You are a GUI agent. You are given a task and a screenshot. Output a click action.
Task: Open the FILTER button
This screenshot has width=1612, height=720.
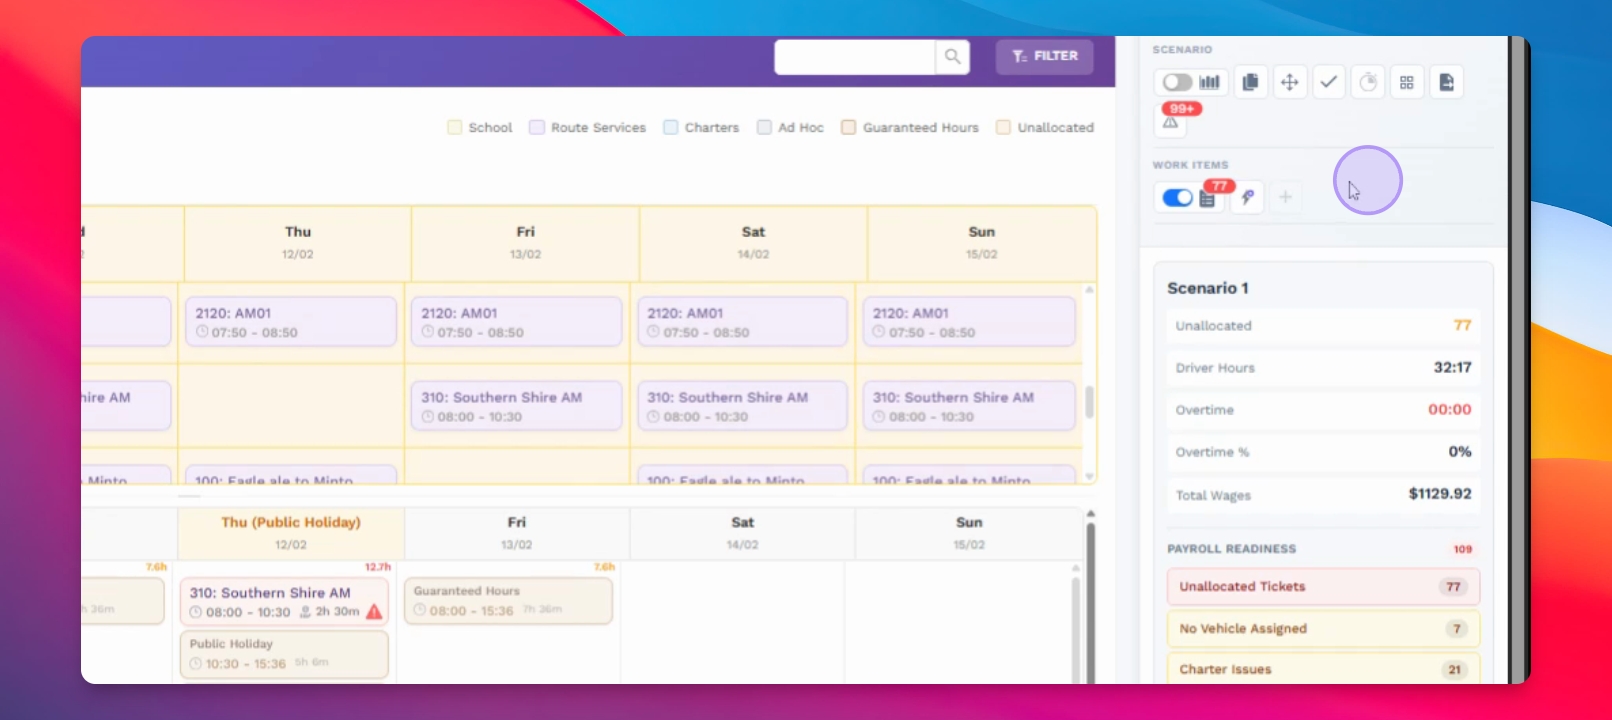(1044, 57)
